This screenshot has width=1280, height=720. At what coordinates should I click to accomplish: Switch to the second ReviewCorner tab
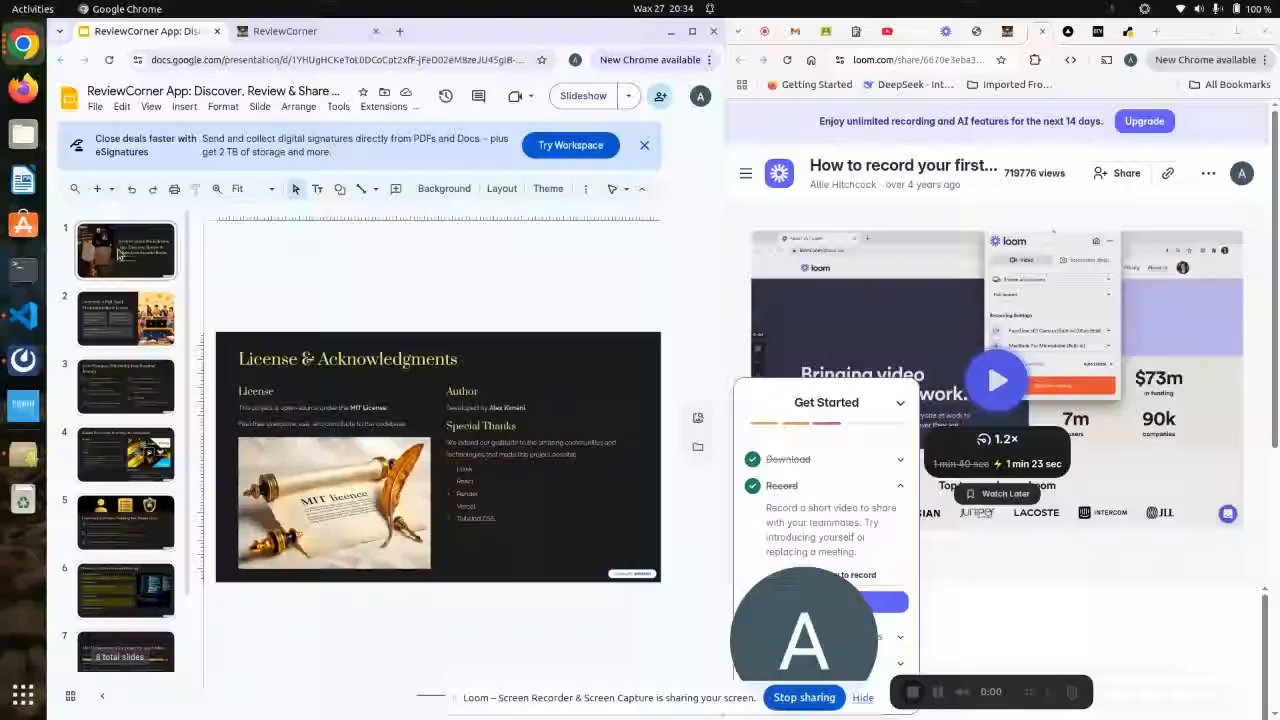[x=307, y=31]
